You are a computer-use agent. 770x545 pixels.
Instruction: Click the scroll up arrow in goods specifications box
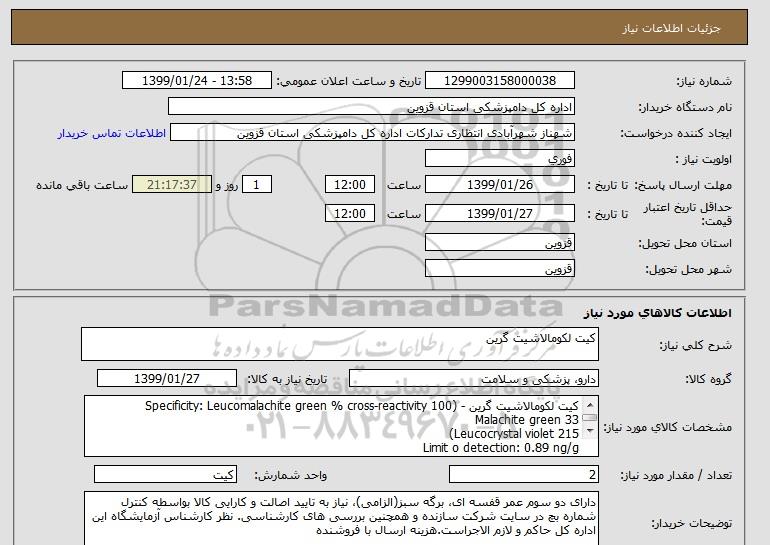coord(589,405)
